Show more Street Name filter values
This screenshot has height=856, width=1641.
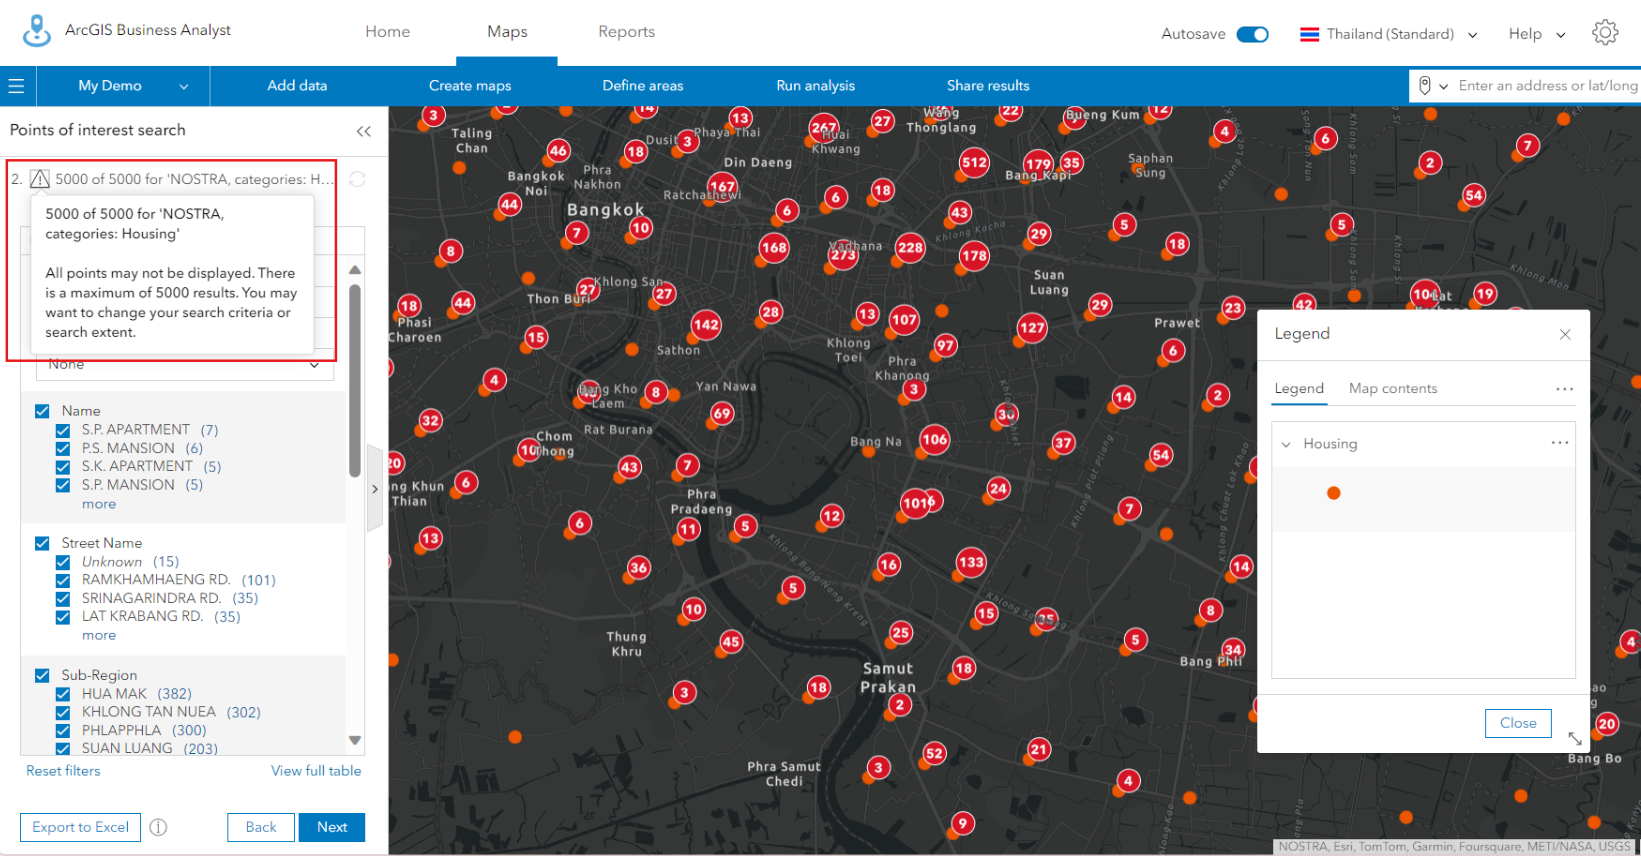99,636
